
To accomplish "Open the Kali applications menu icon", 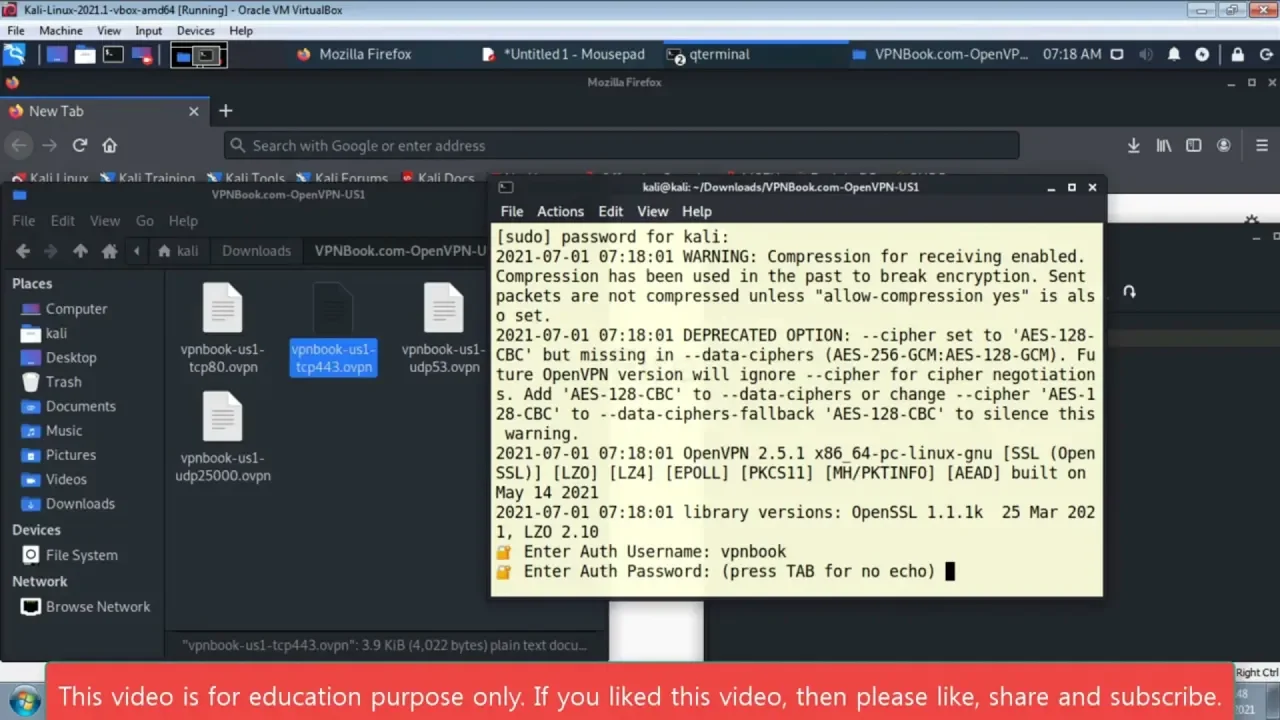I will [14, 55].
